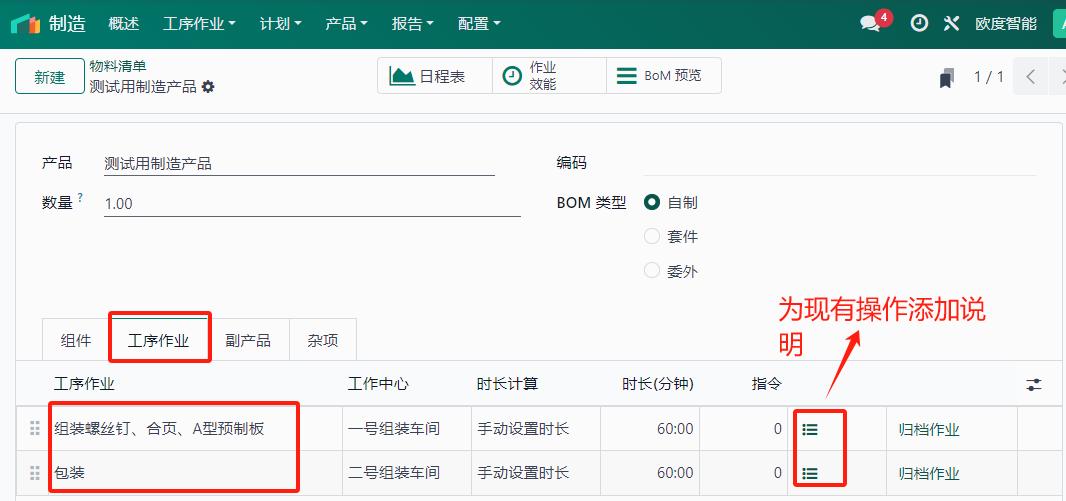Click 归档作业 in 包装 row
1066x501 pixels.
(x=929, y=473)
